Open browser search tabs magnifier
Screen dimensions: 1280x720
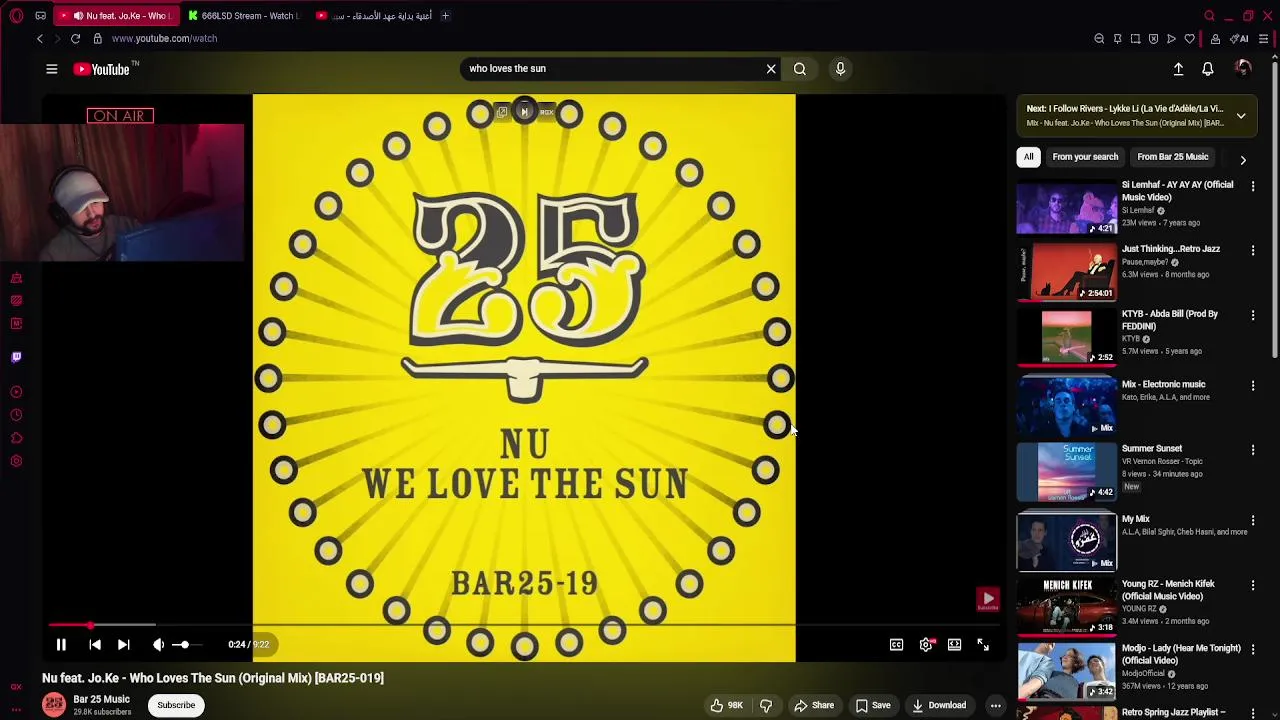click(1209, 16)
